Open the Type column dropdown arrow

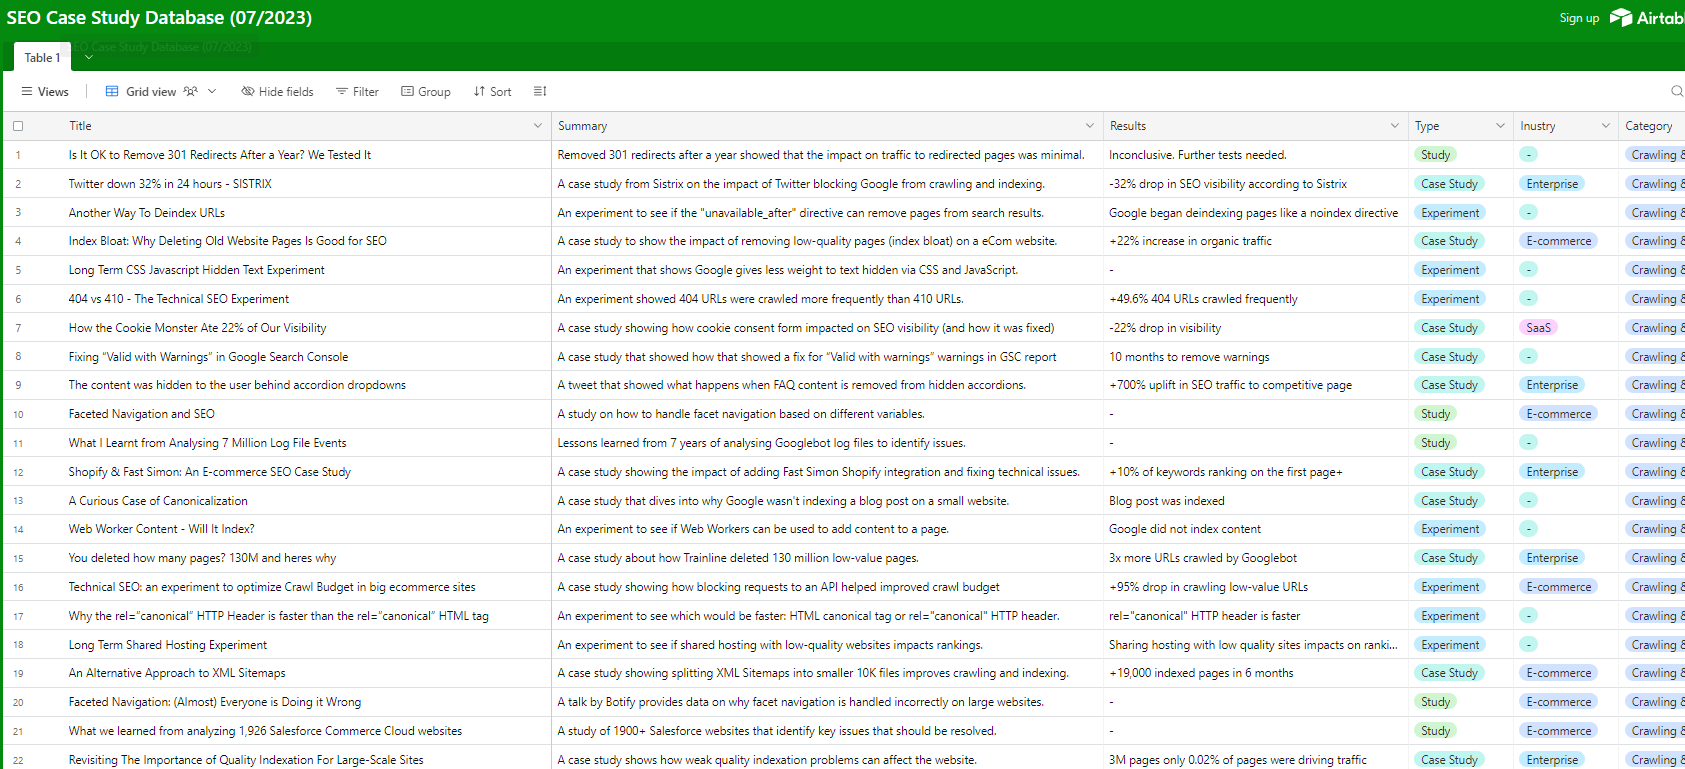click(x=1500, y=126)
